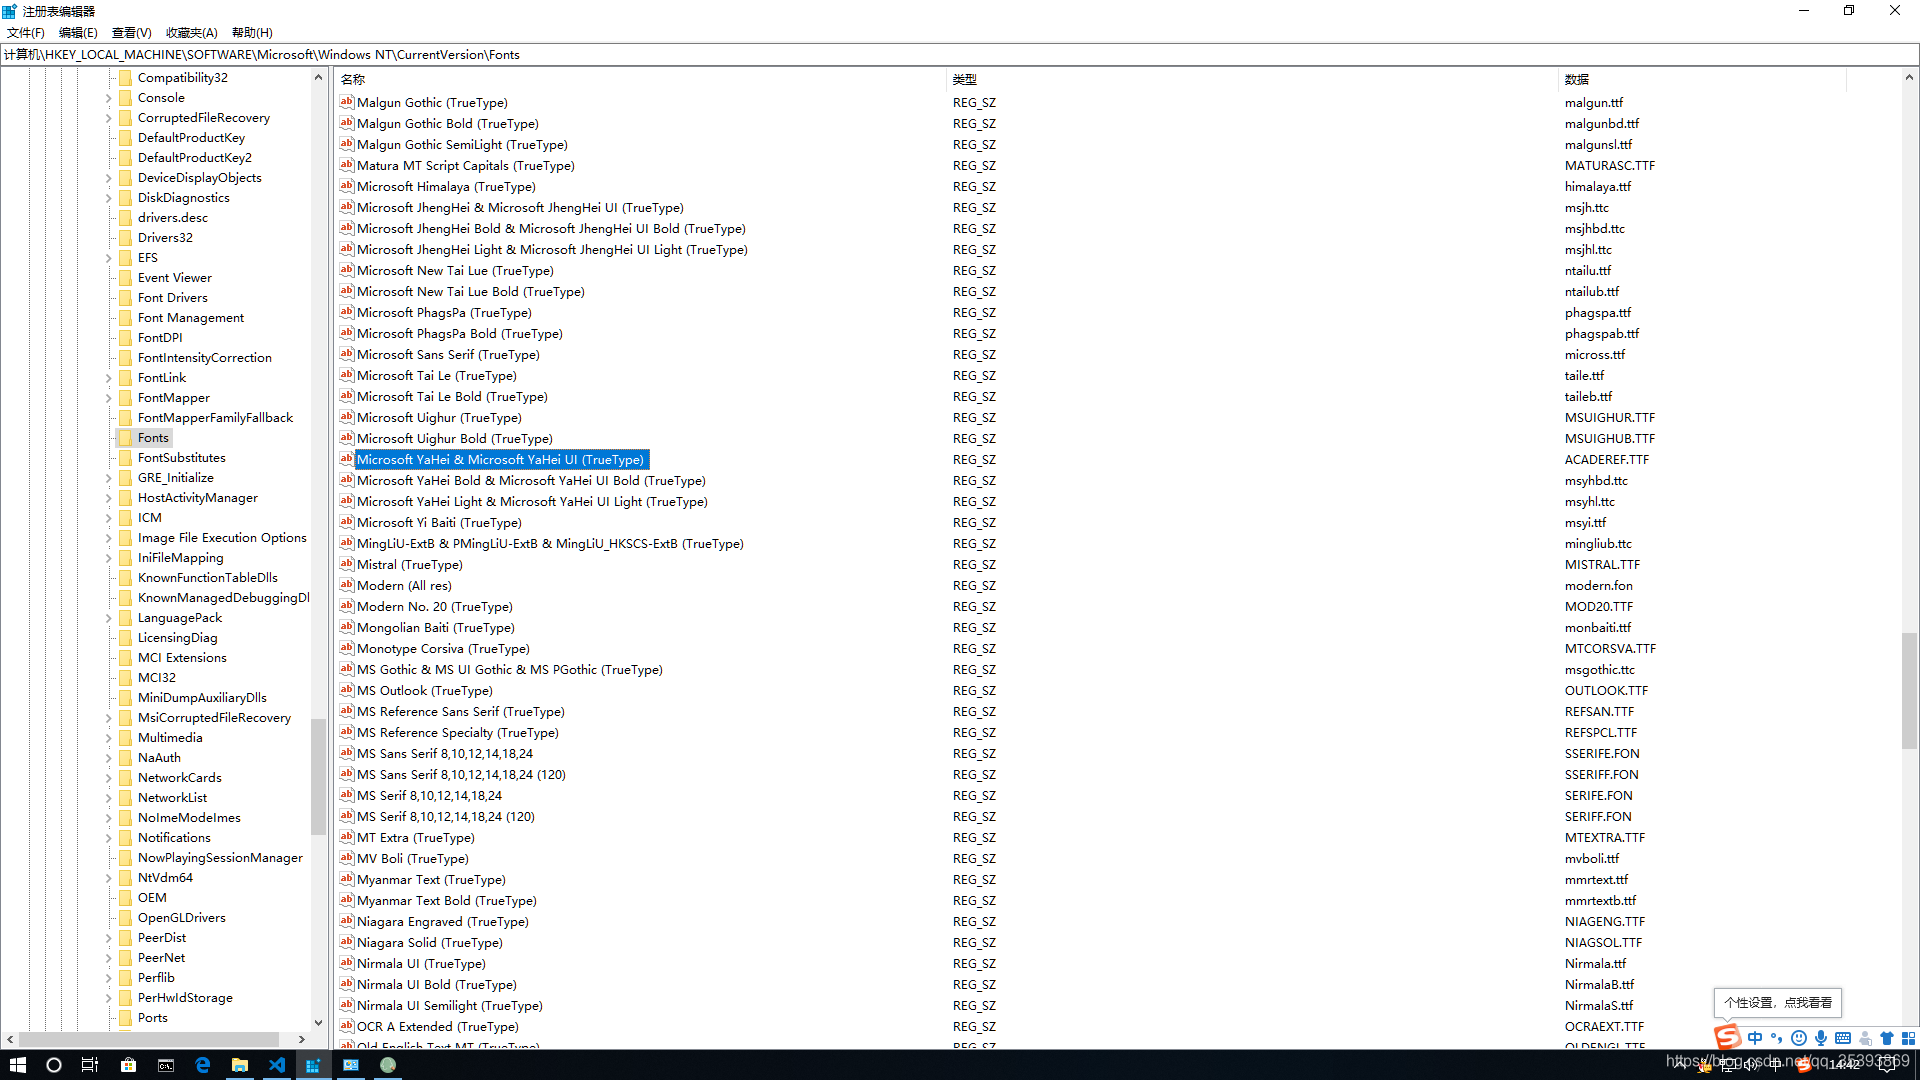Select the NowPlayingSessionManager tree key
The height and width of the screenshot is (1080, 1920).
click(220, 858)
